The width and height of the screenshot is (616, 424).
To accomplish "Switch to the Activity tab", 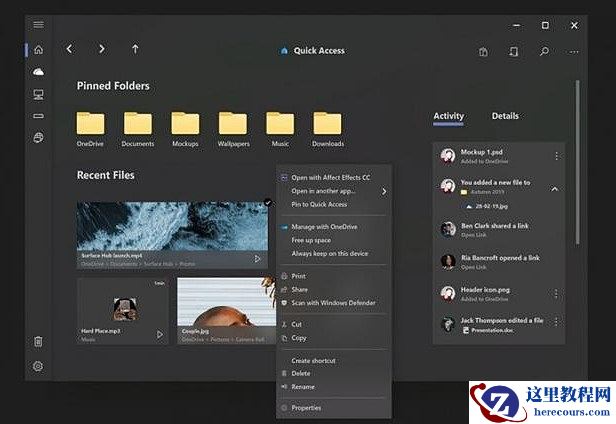I will point(448,116).
